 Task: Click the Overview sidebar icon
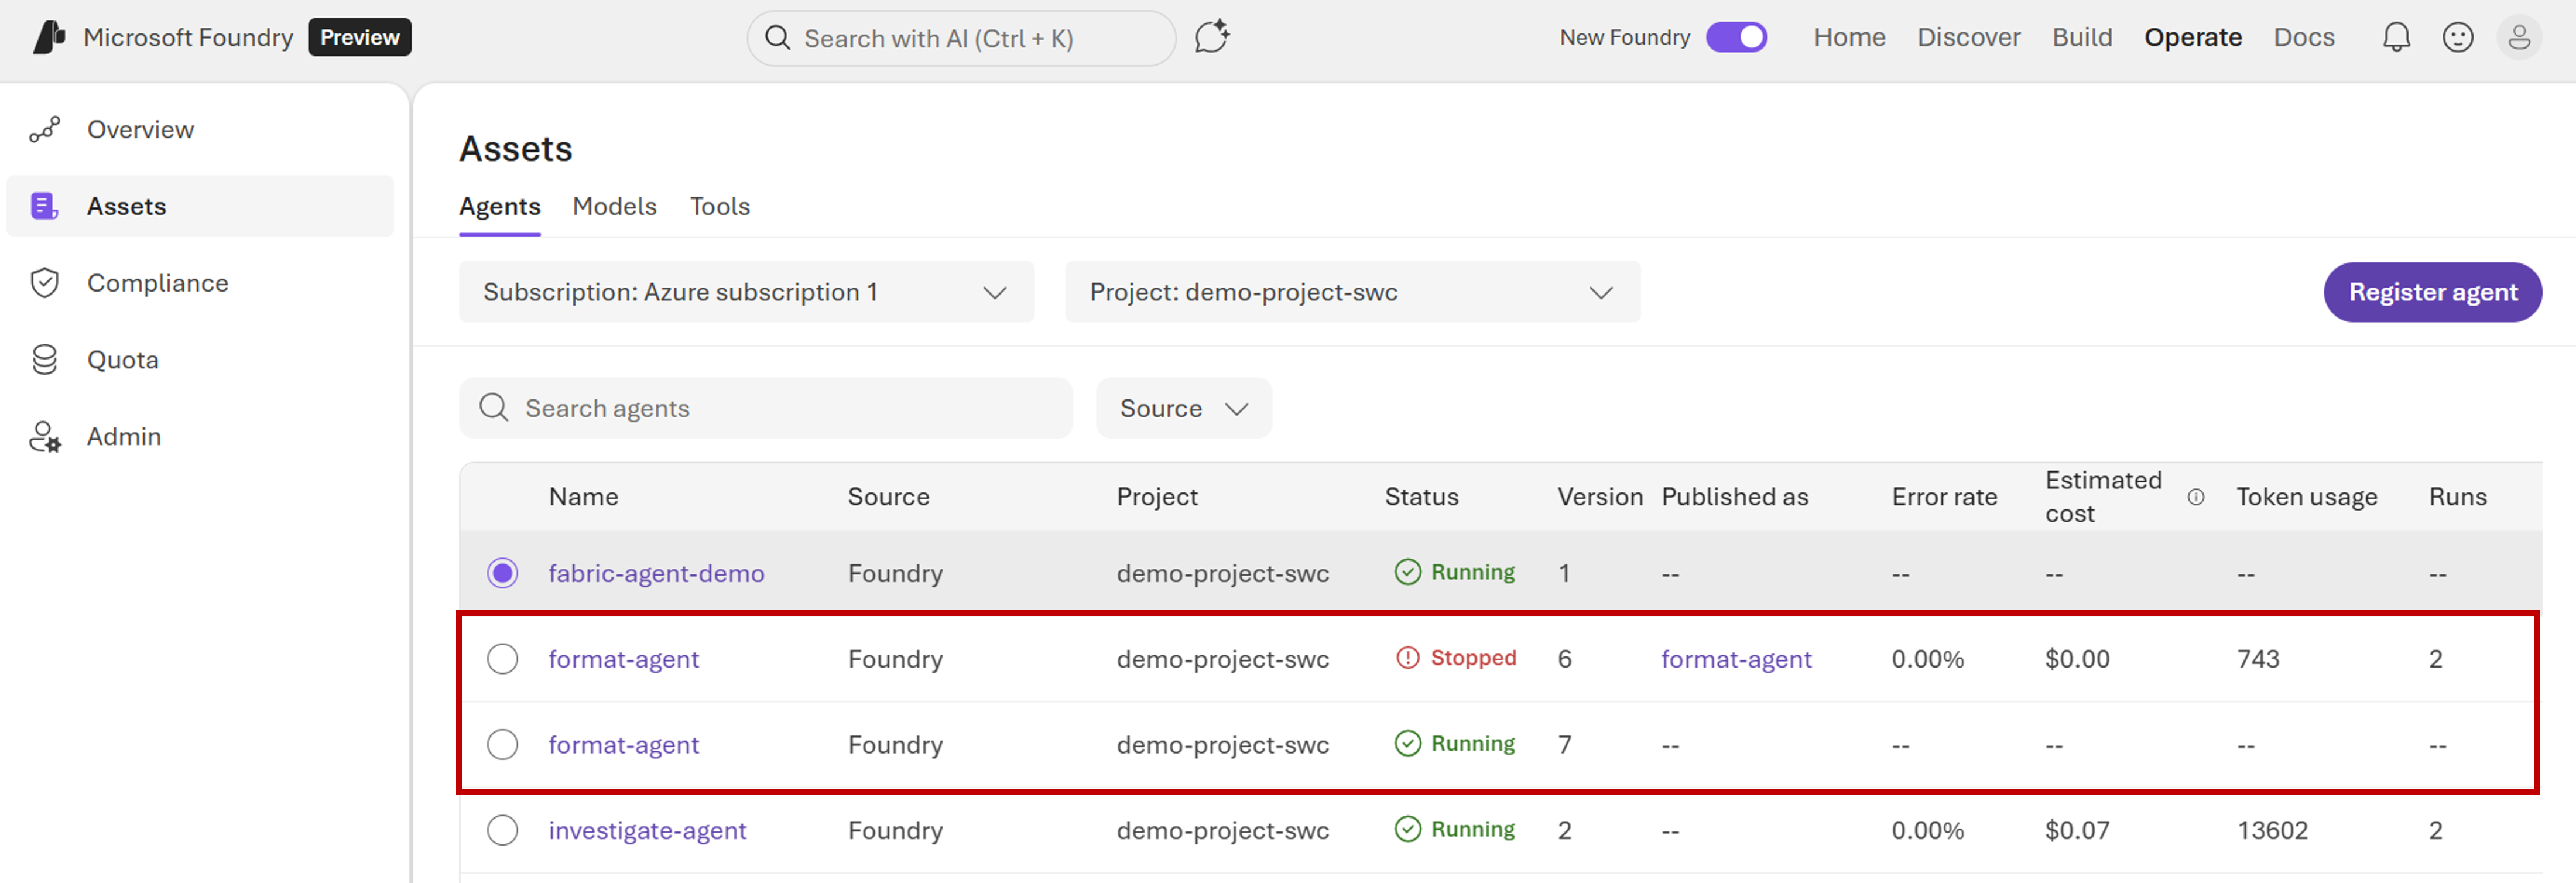tap(45, 129)
